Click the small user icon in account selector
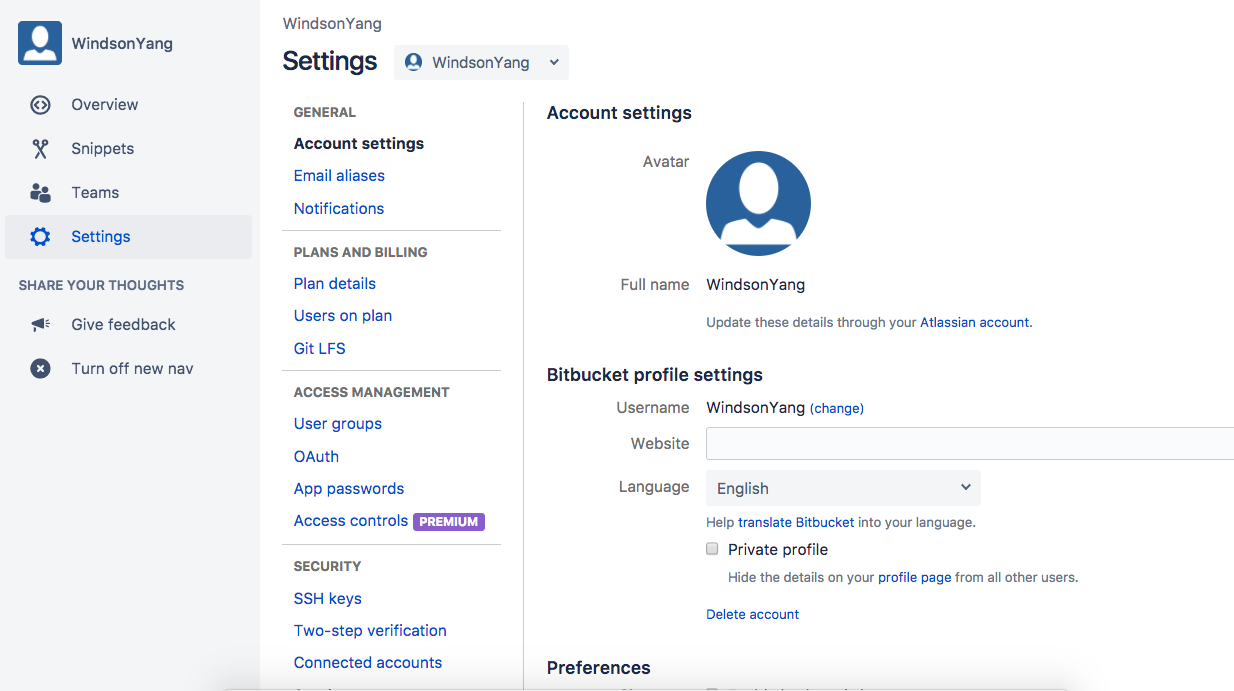1234x691 pixels. coord(413,62)
